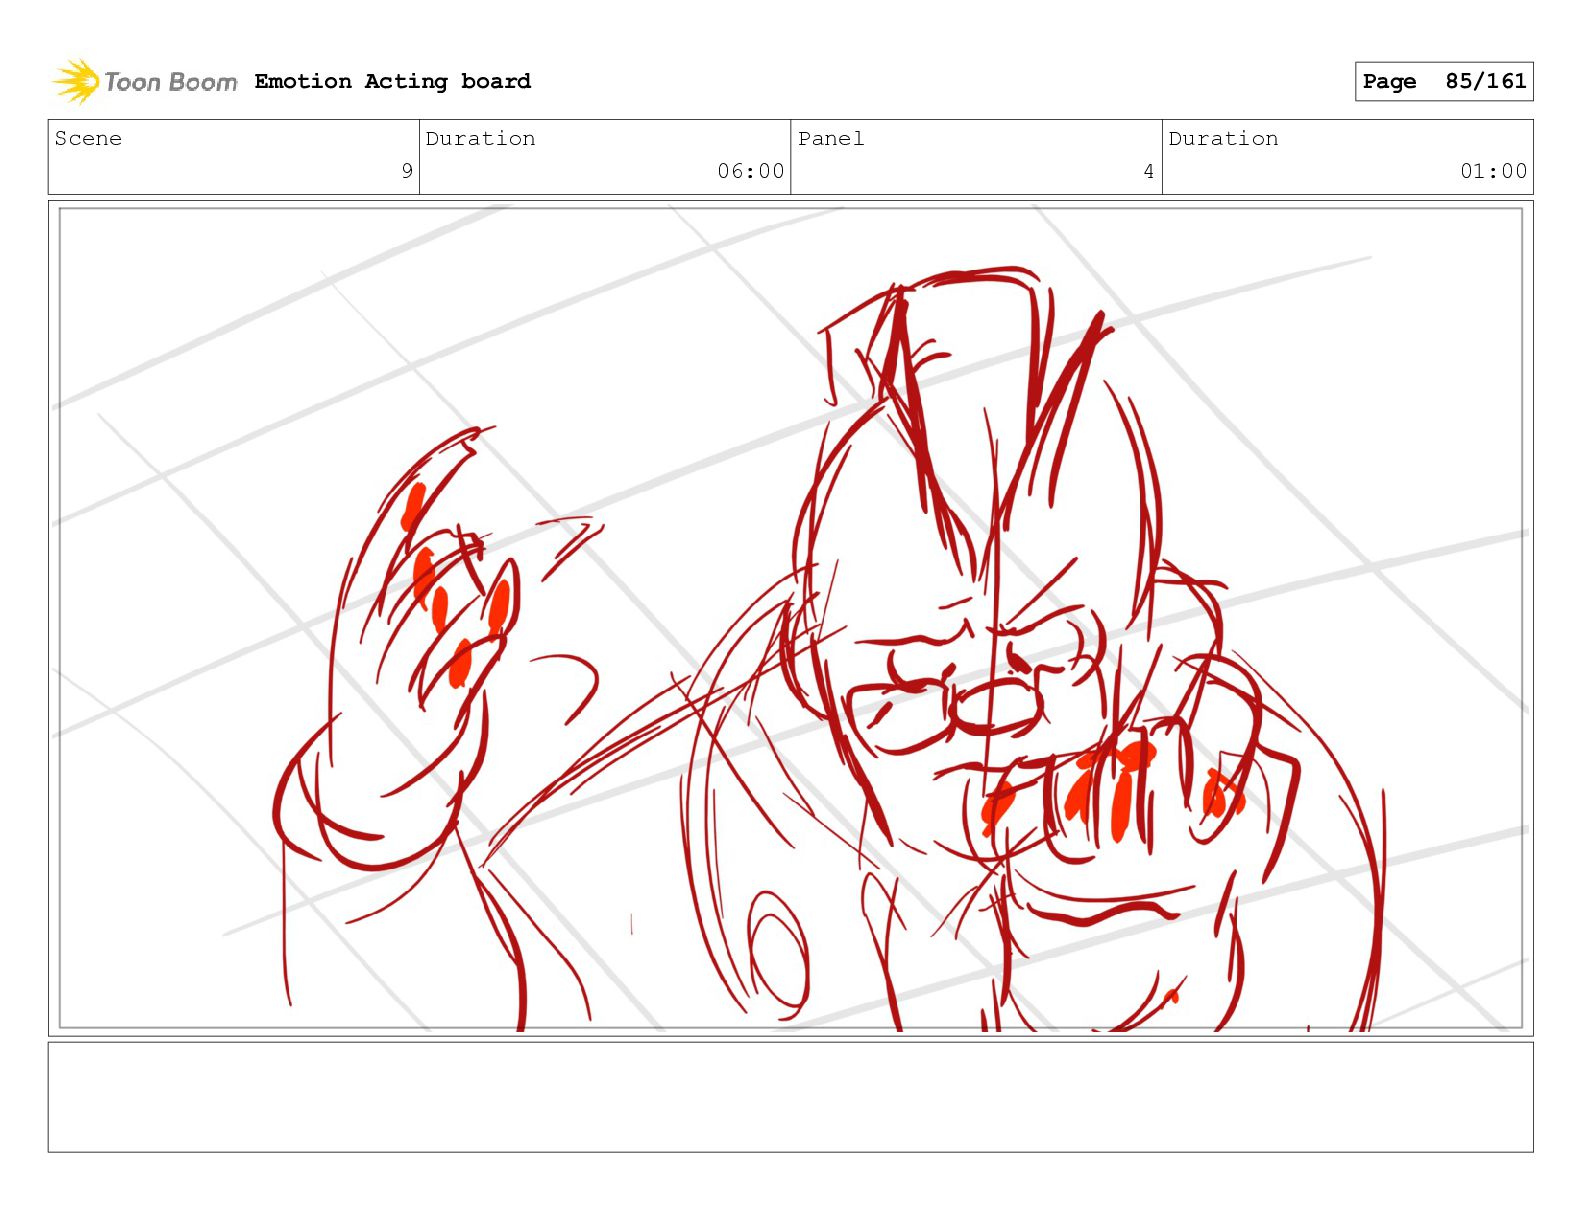Select the panel number 4
This screenshot has height=1224, width=1584.
coord(1149,171)
